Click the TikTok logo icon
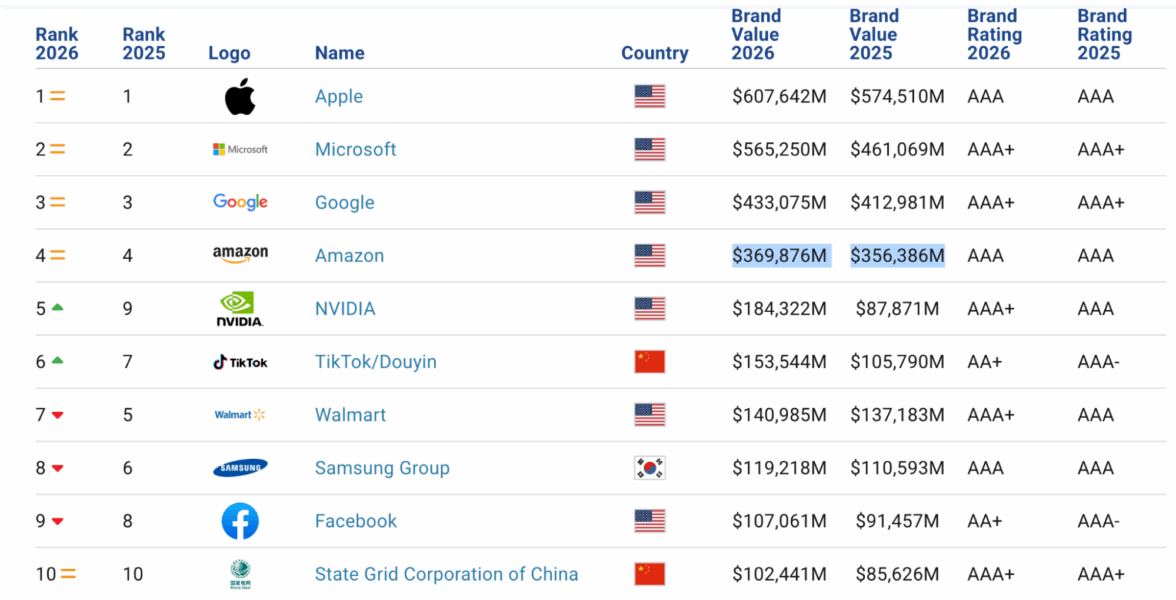Screen dimensions: 1176x600 (x=240, y=362)
